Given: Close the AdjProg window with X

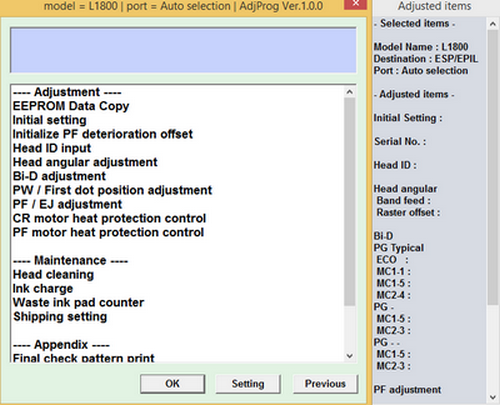Looking at the screenshot, I should click(355, 4).
